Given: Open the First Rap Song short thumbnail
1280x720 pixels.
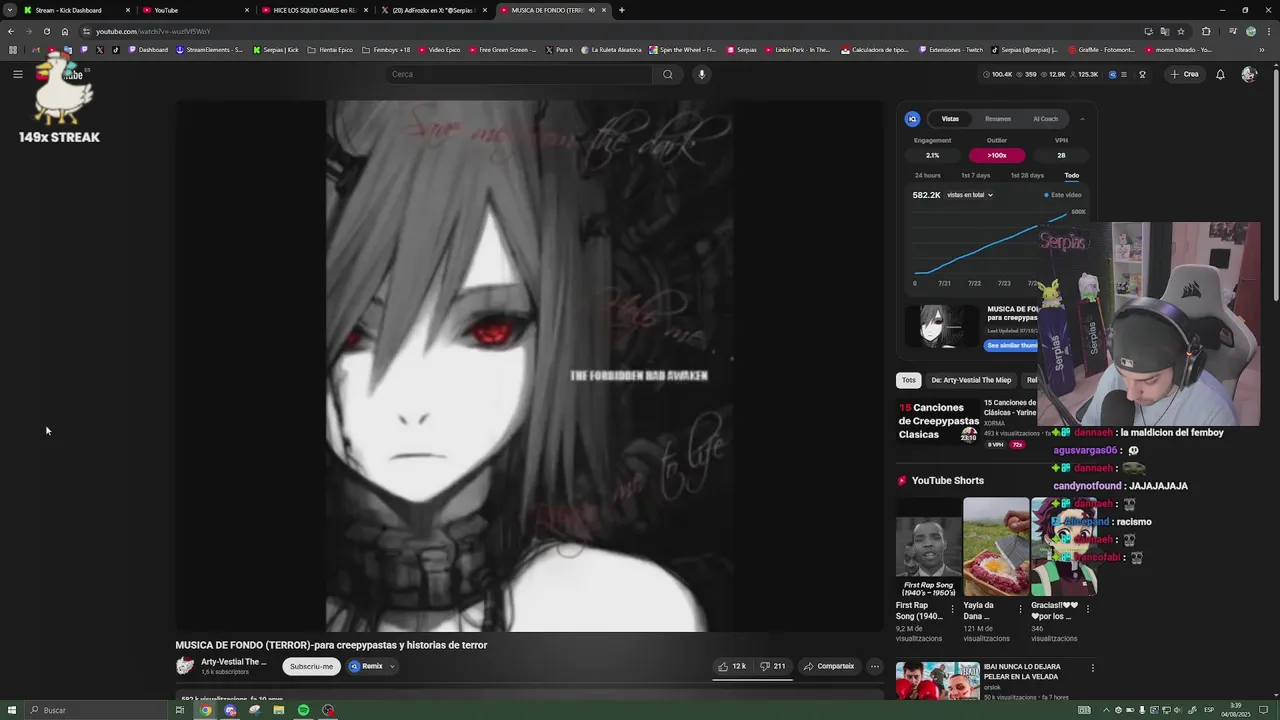Looking at the screenshot, I should pos(928,547).
